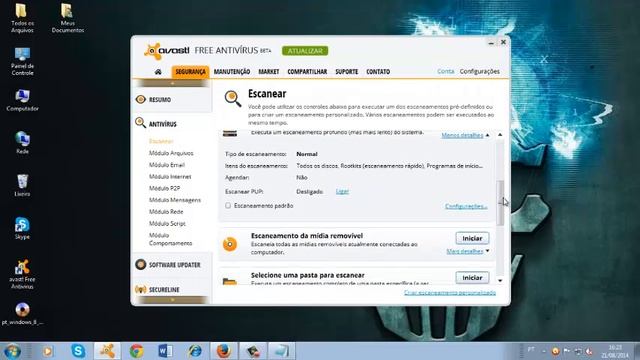Click Antivírus magnifier icon in sidebar
The width and height of the screenshot is (640, 360).
140,123
